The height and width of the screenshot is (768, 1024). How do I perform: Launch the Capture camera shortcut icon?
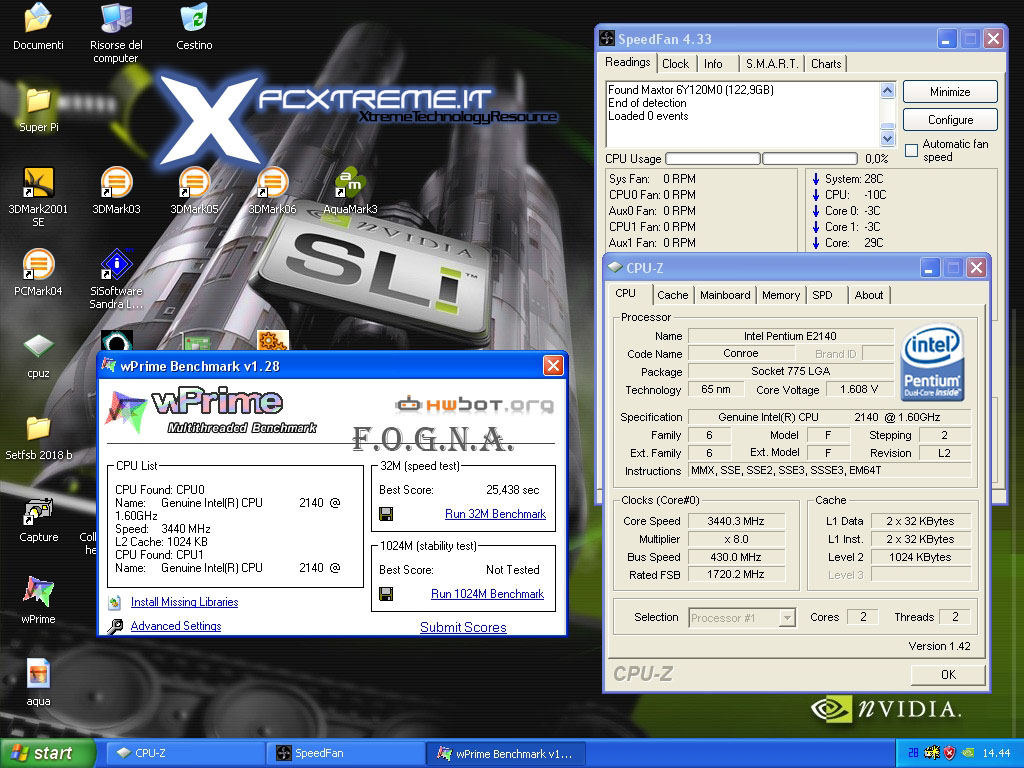38,511
